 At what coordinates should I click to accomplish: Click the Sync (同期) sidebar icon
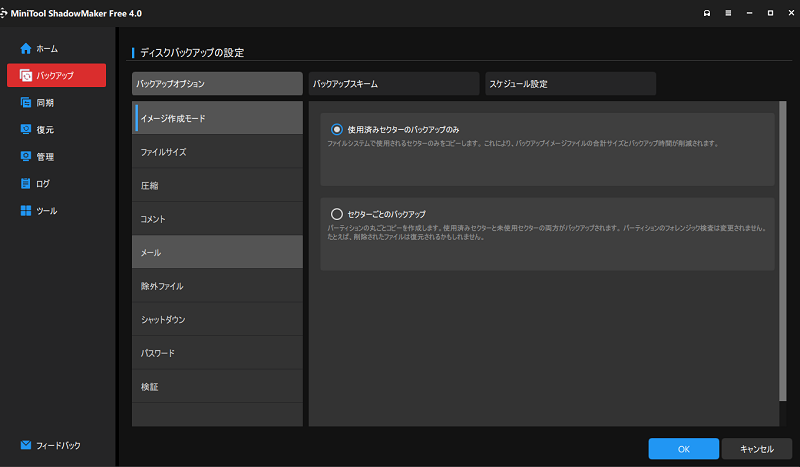(x=26, y=103)
